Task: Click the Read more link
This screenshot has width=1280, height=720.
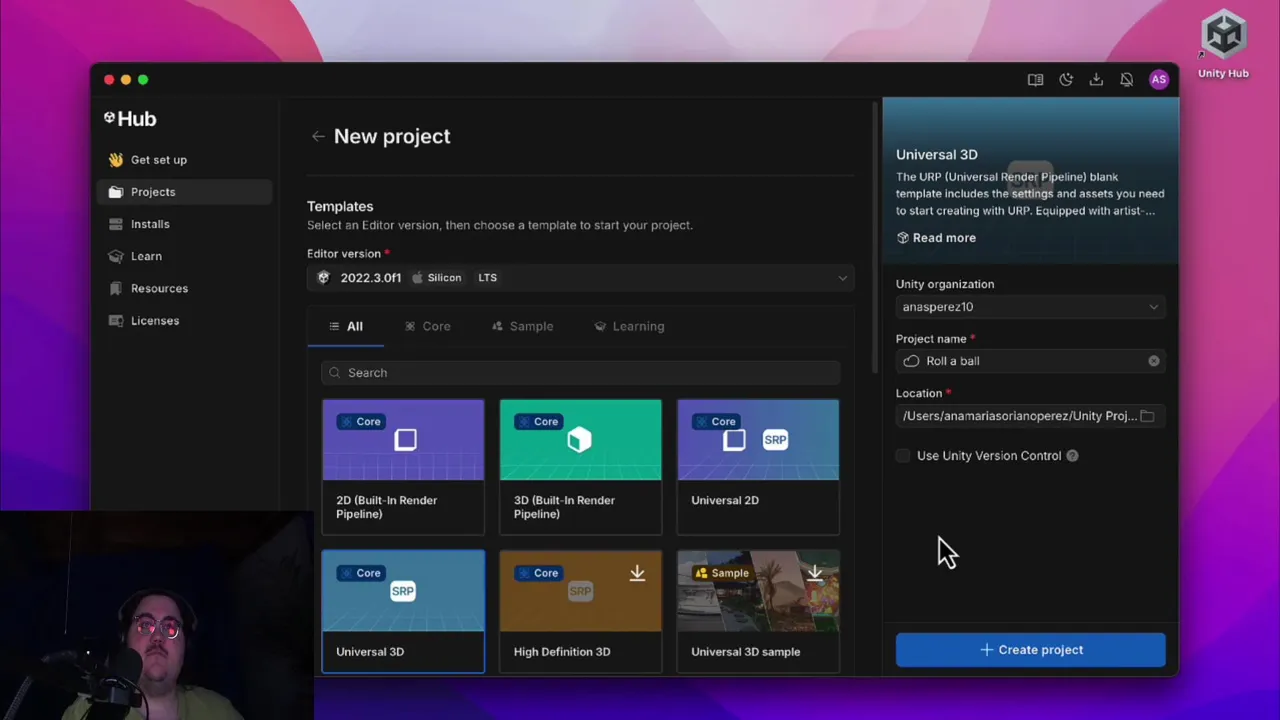Action: (x=936, y=238)
